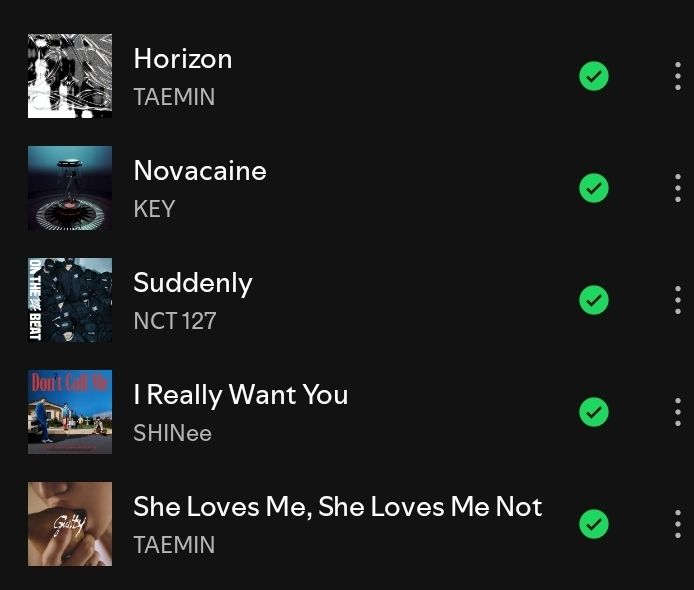Select Novacaine album cover thumbnail
The width and height of the screenshot is (694, 590).
[x=70, y=188]
